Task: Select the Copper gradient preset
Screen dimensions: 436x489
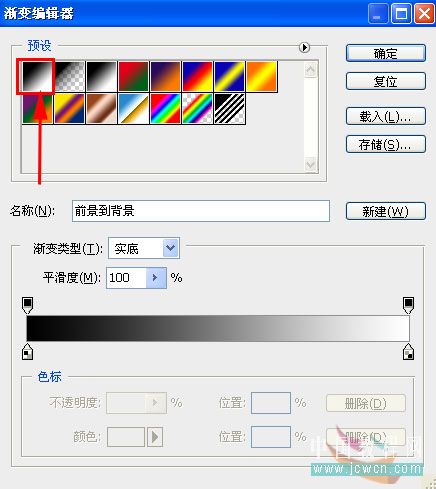Action: coord(101,109)
